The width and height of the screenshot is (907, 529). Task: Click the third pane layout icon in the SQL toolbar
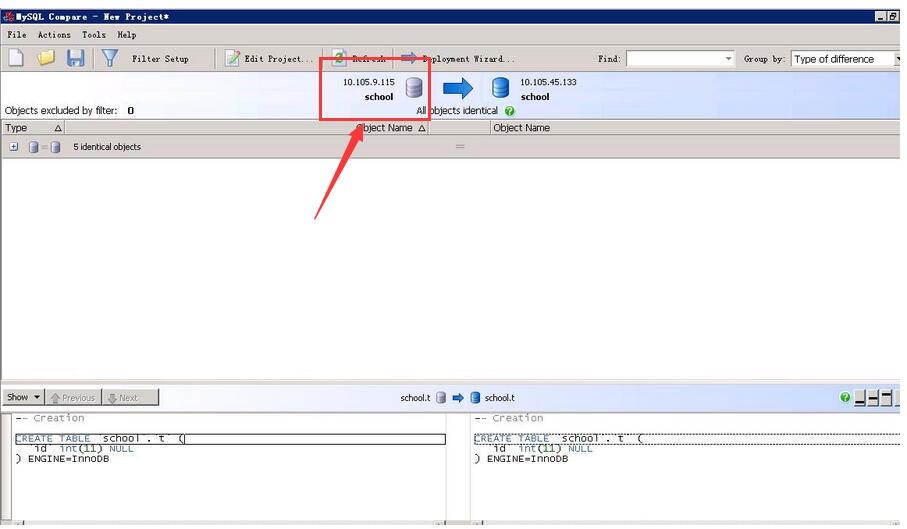(886, 398)
